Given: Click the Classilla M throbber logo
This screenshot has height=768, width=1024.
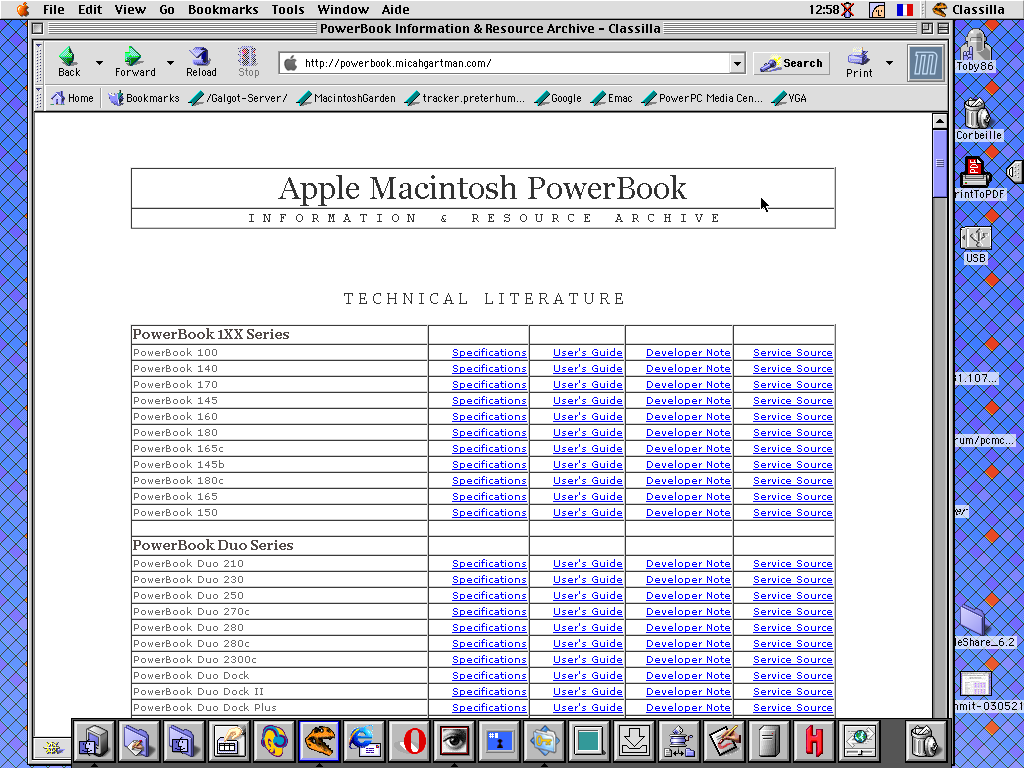Looking at the screenshot, I should pos(925,63).
